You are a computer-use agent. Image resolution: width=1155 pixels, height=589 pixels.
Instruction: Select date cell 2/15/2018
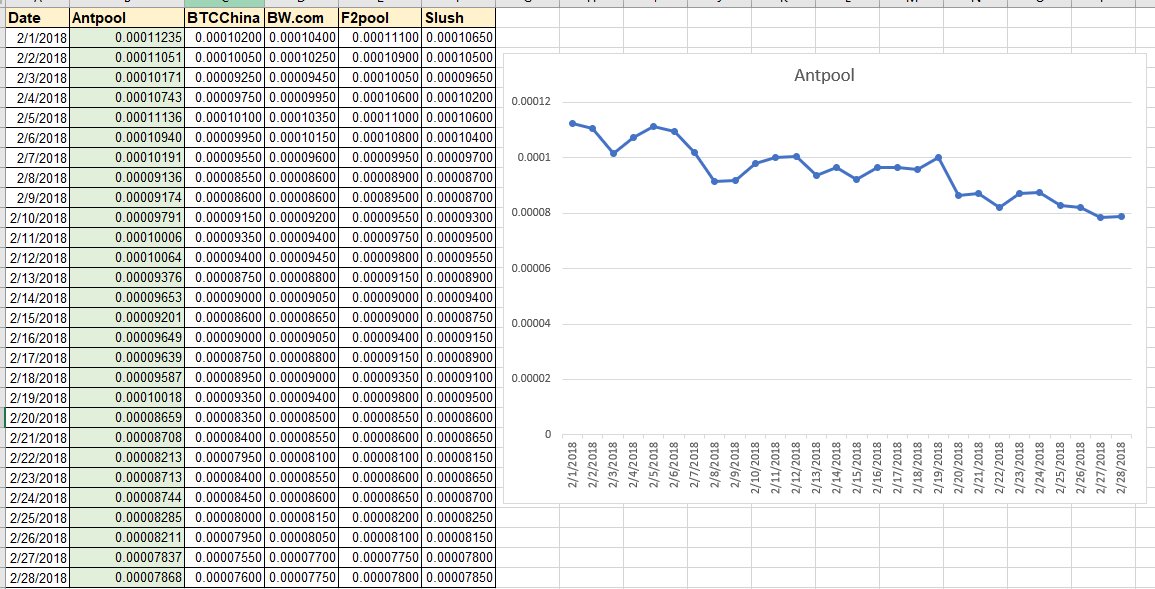(37, 317)
